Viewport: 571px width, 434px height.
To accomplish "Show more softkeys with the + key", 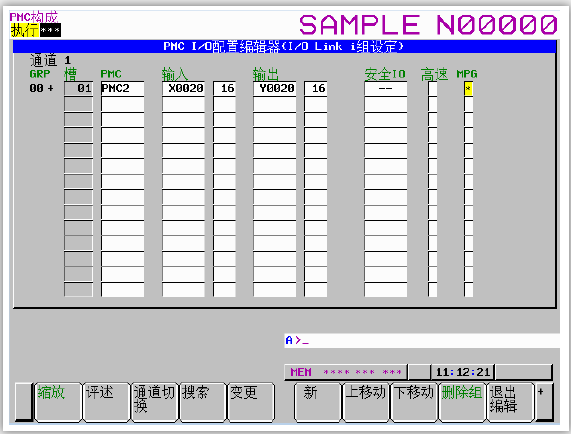I will click(544, 402).
